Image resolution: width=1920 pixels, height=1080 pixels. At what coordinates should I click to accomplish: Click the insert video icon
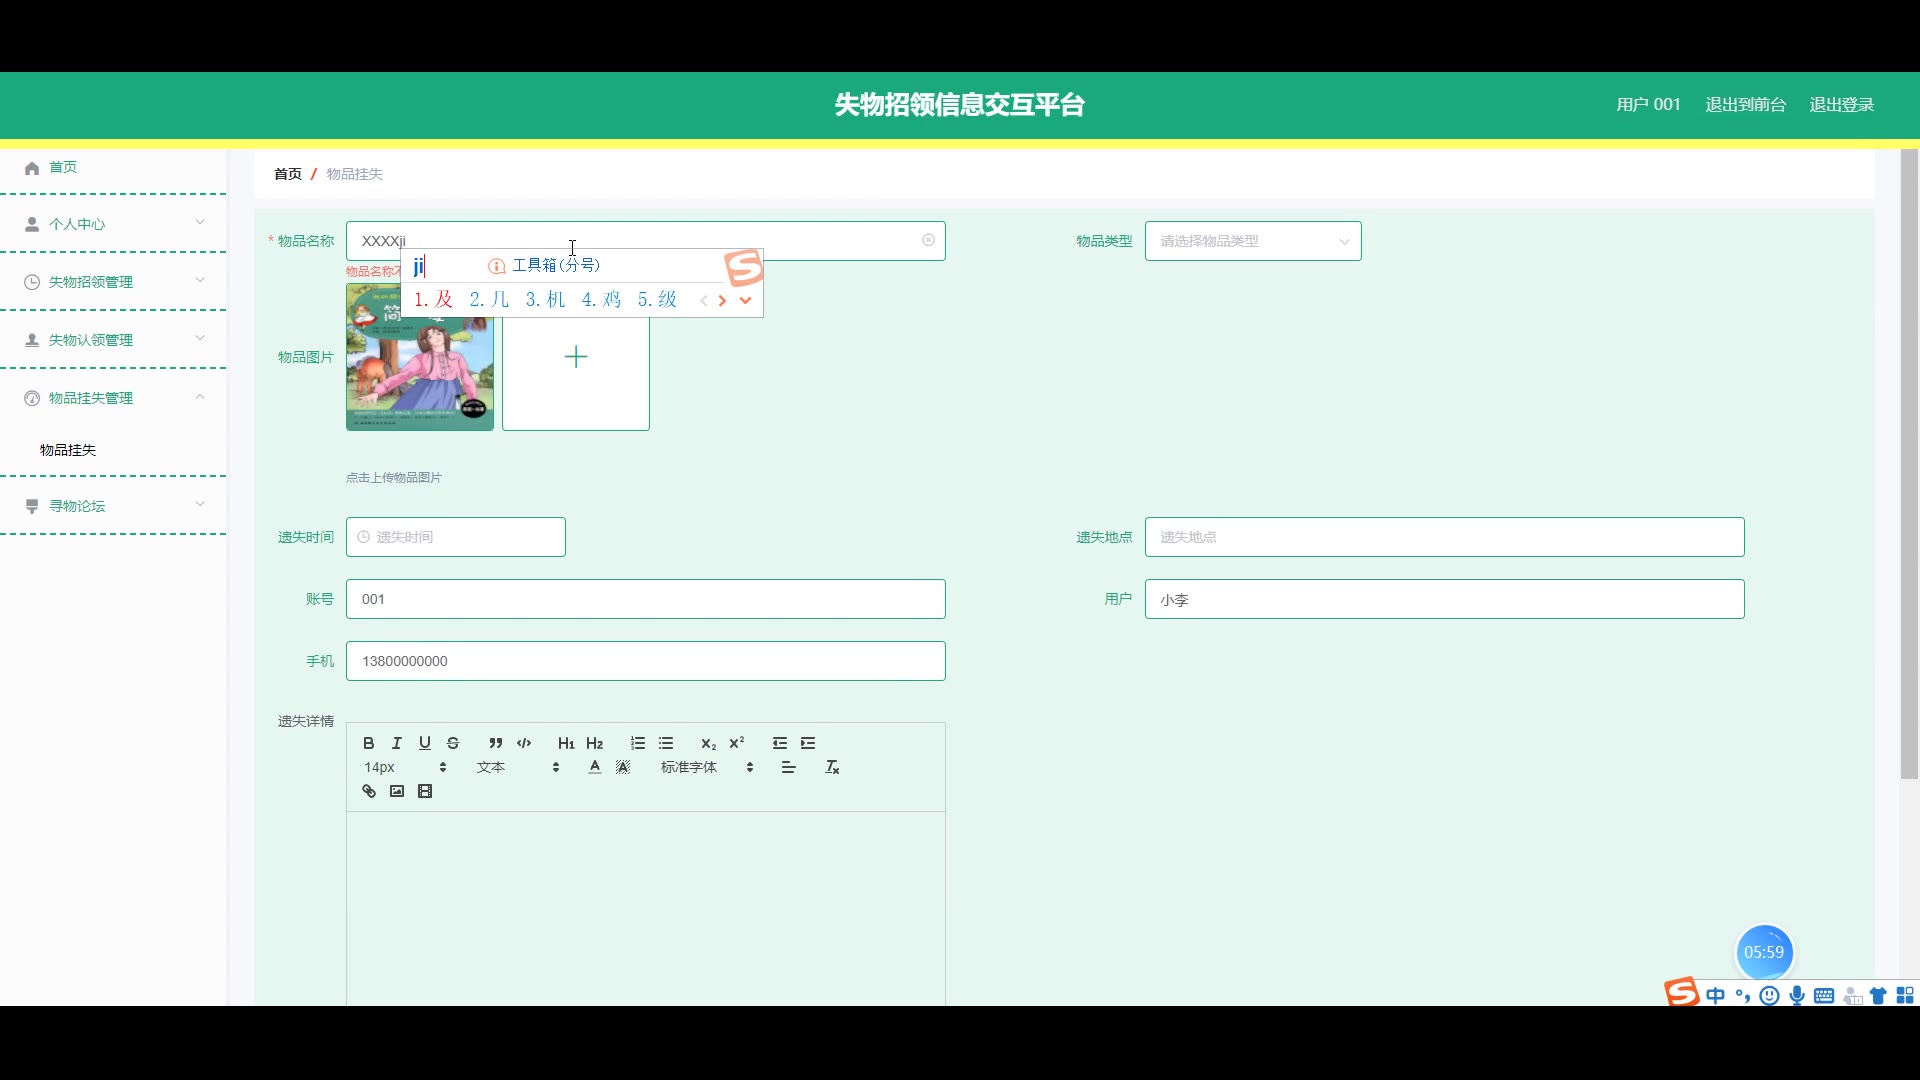(425, 791)
